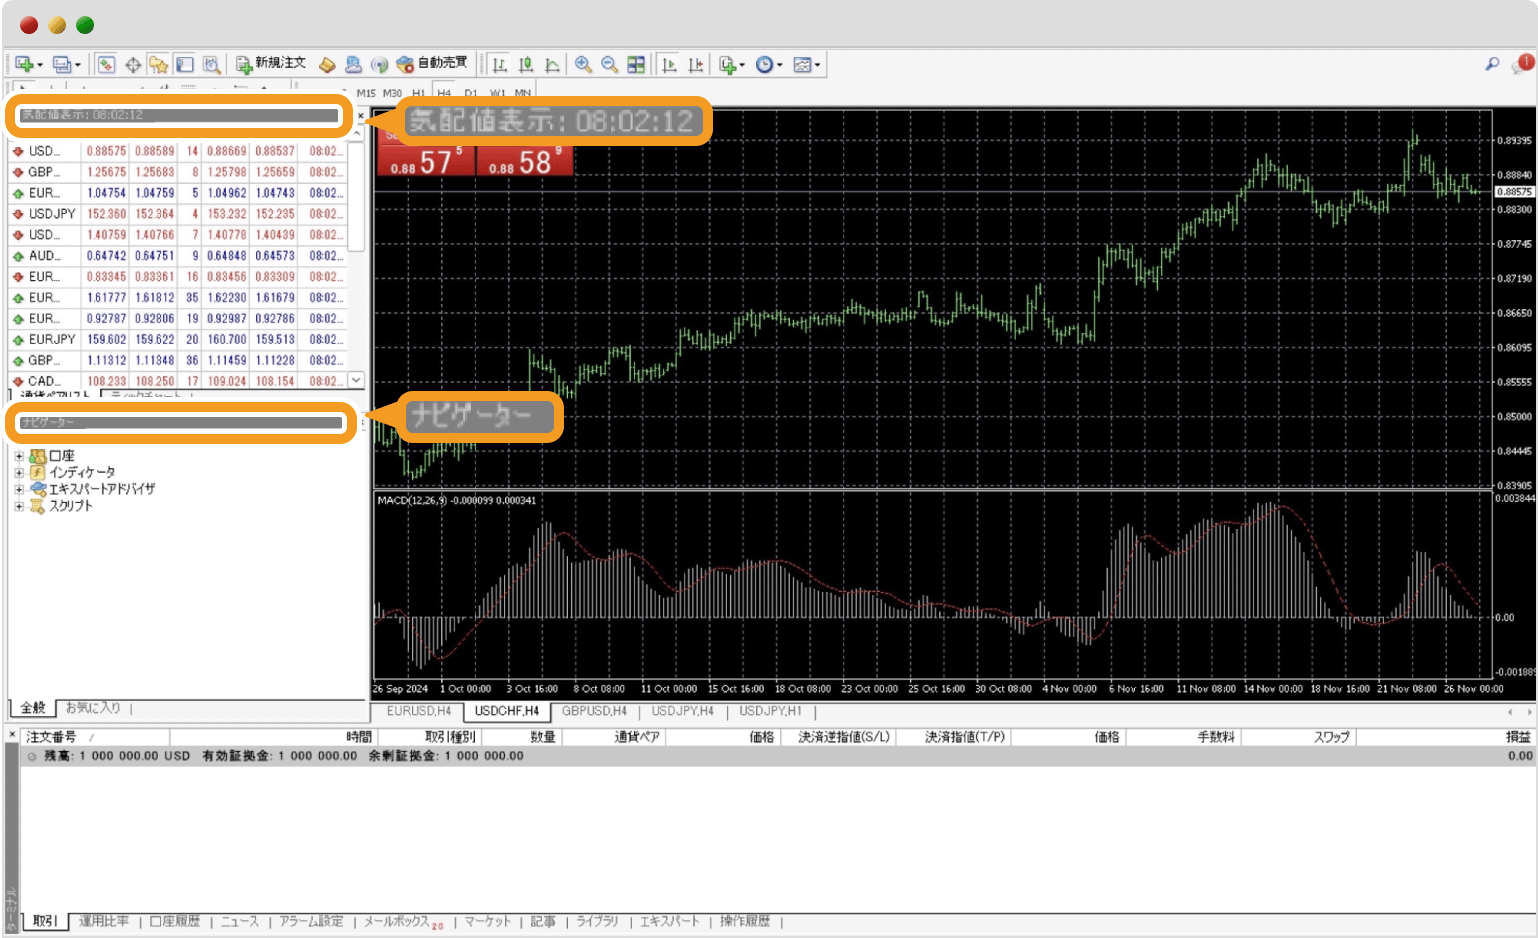Select the H1 timeframe

(x=418, y=93)
